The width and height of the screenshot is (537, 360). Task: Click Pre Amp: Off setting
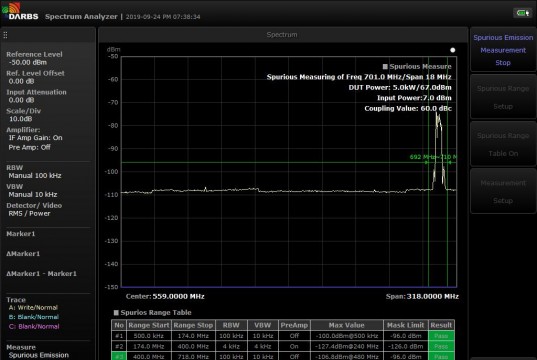coord(29,147)
